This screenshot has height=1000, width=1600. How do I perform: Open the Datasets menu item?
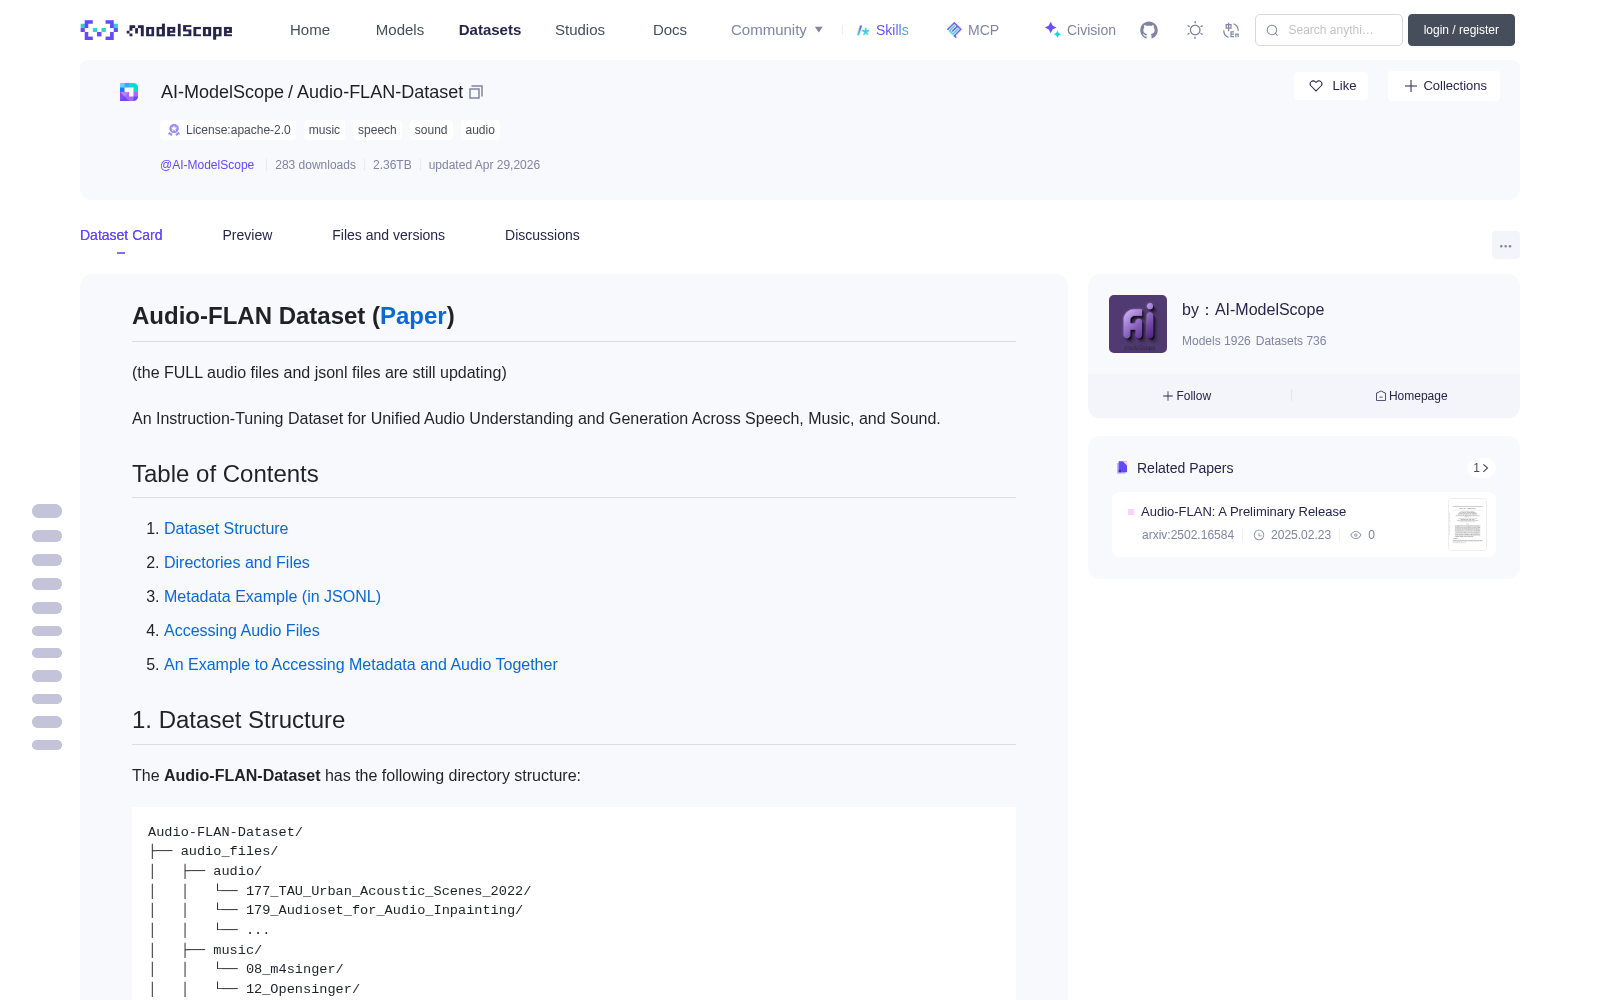click(490, 30)
